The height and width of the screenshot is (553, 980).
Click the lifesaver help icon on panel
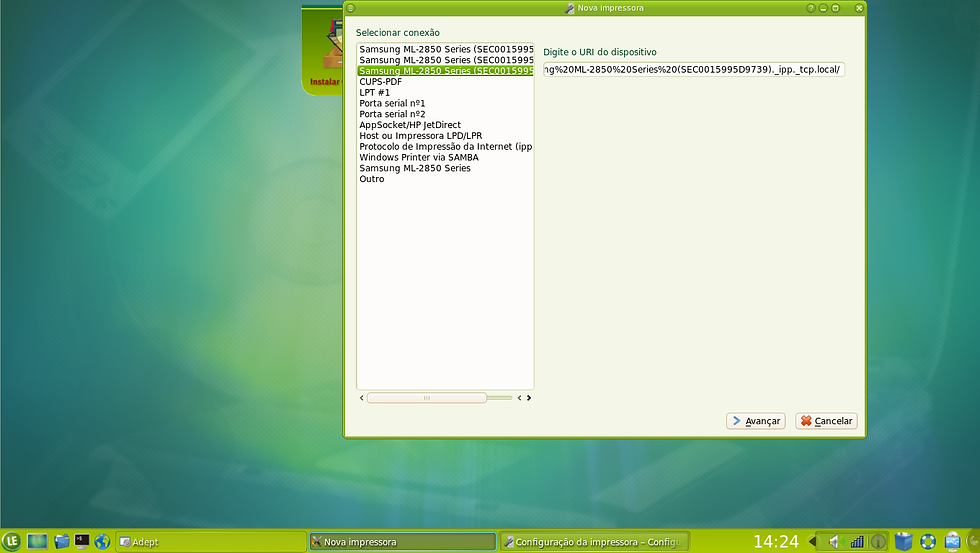point(928,541)
